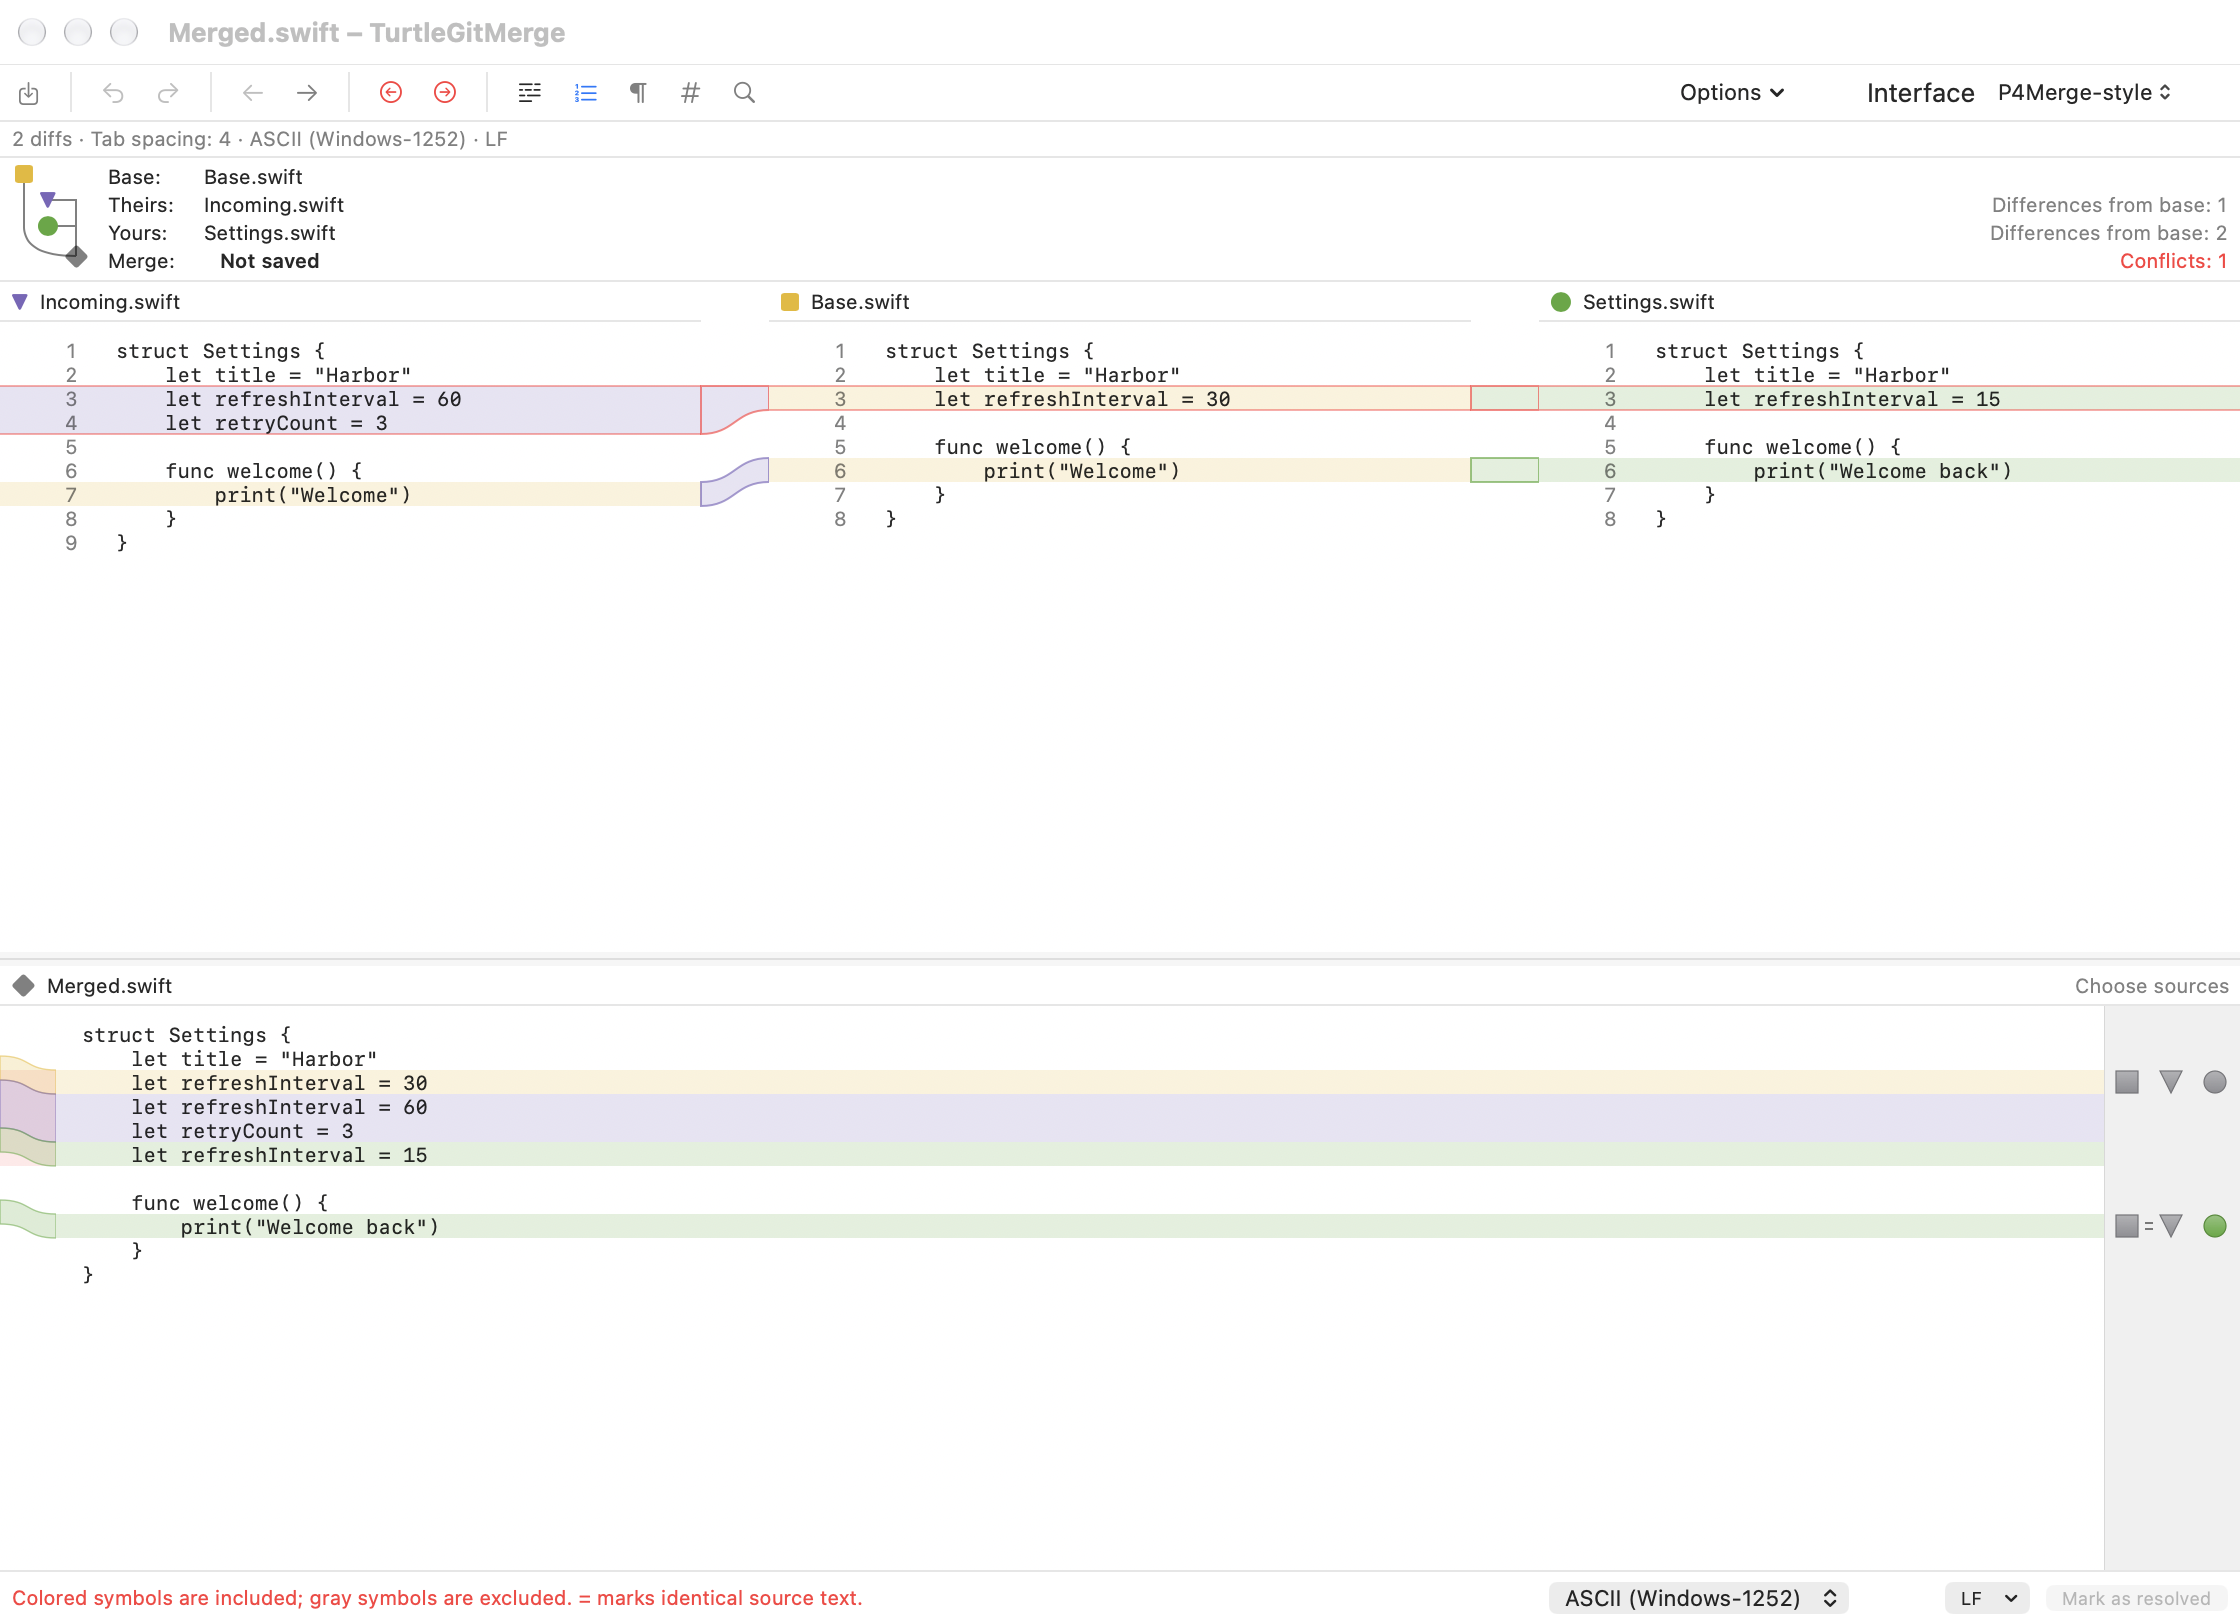Viewport: 2240px width, 1624px height.
Task: Click the Base.swift file name in summary
Action: click(253, 177)
